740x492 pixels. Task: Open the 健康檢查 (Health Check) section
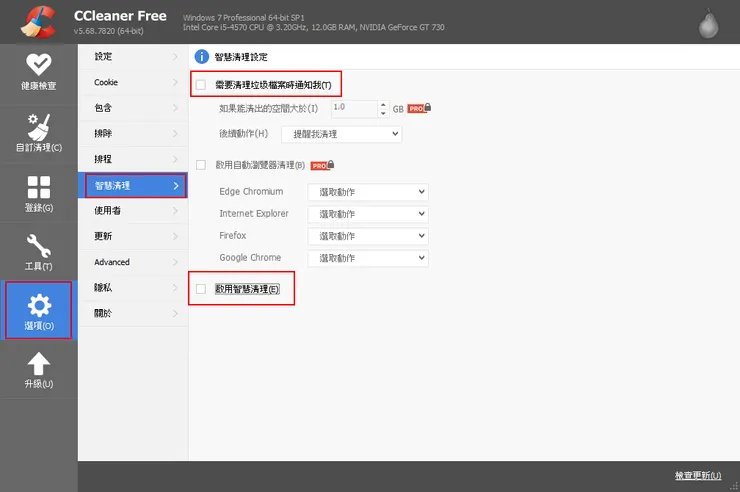[x=39, y=72]
